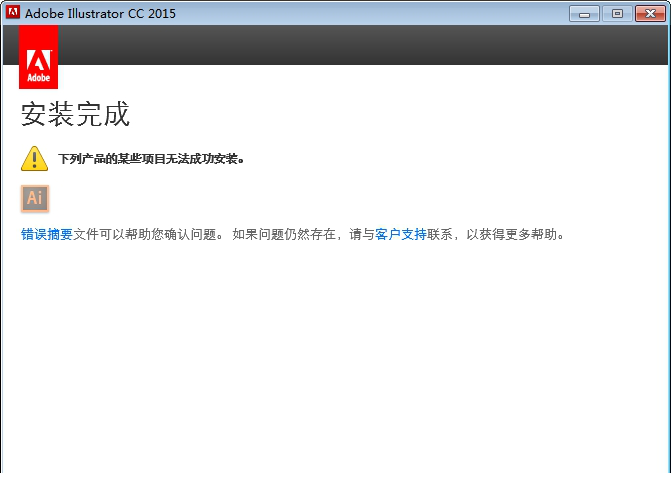Open the 错误摘要 error summary link
671x491 pixels.
tap(47, 234)
